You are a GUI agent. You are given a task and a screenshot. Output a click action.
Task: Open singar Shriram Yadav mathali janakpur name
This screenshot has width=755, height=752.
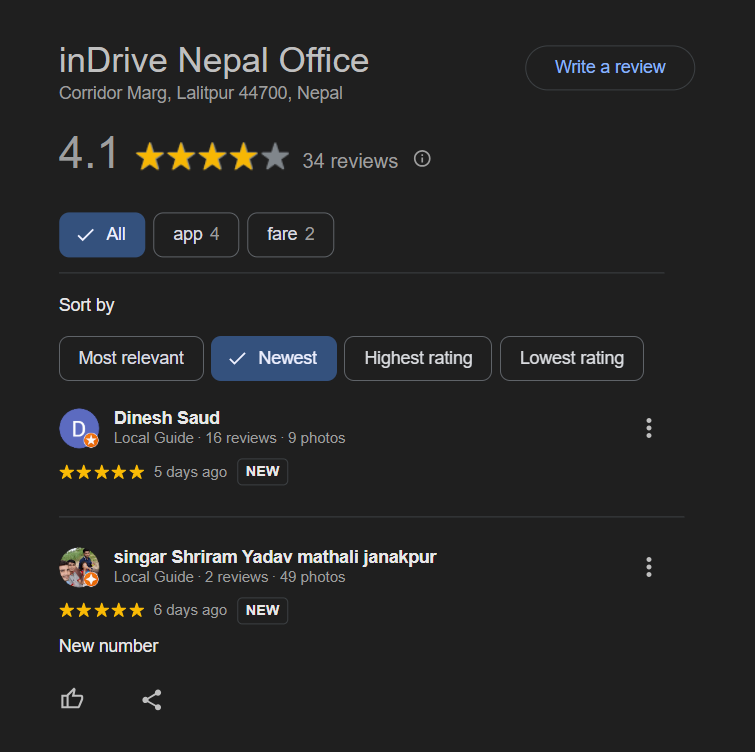(275, 557)
